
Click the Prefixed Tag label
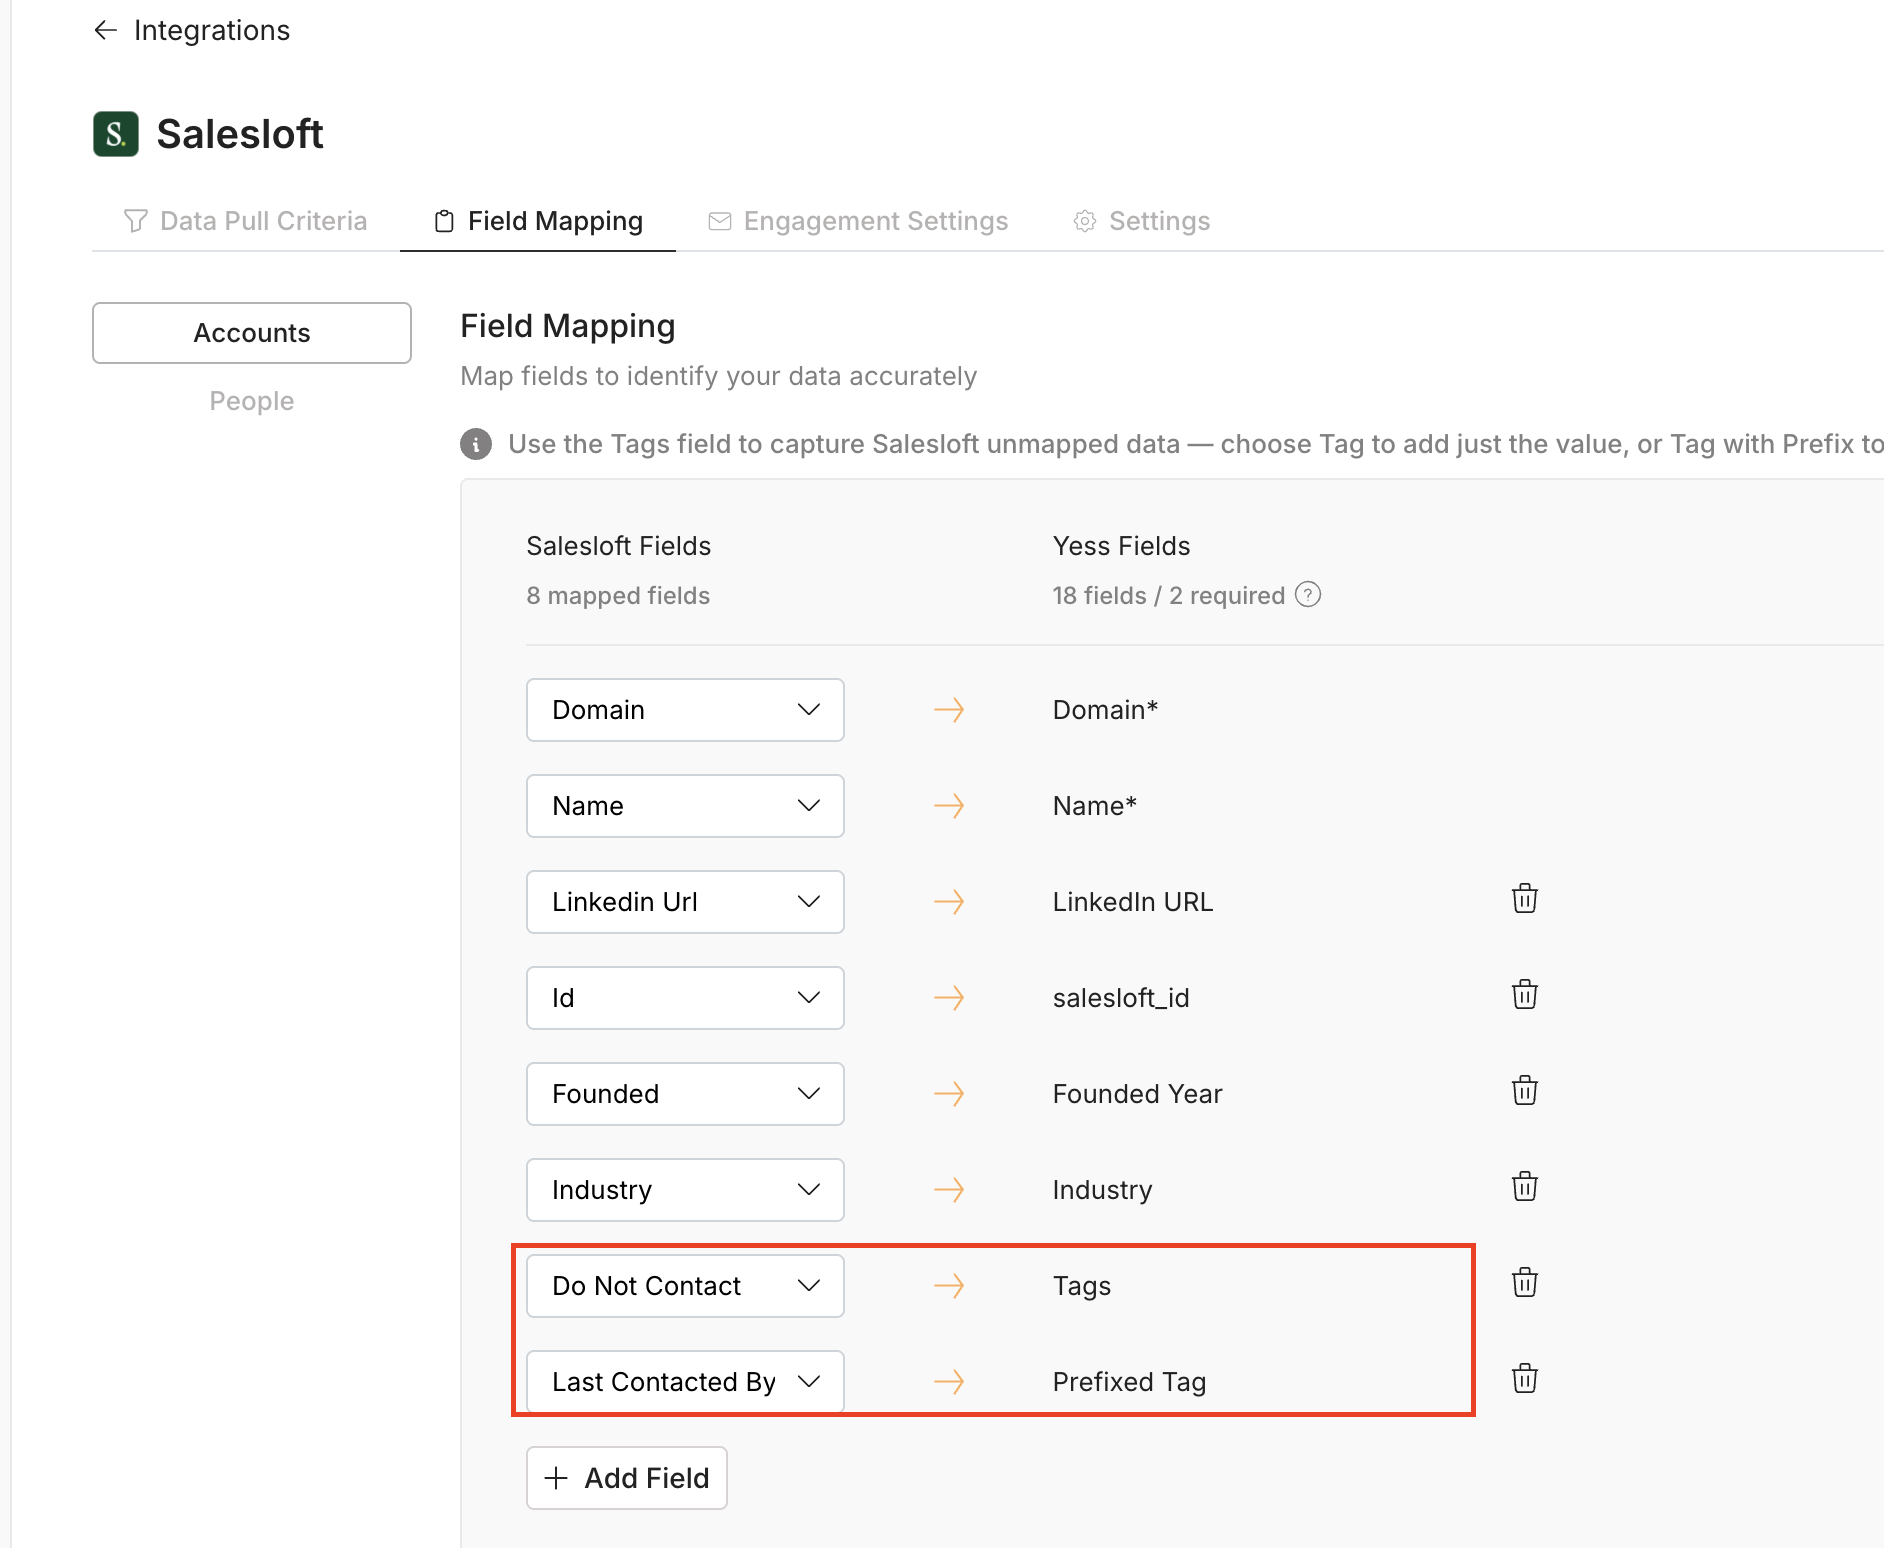(1130, 1382)
